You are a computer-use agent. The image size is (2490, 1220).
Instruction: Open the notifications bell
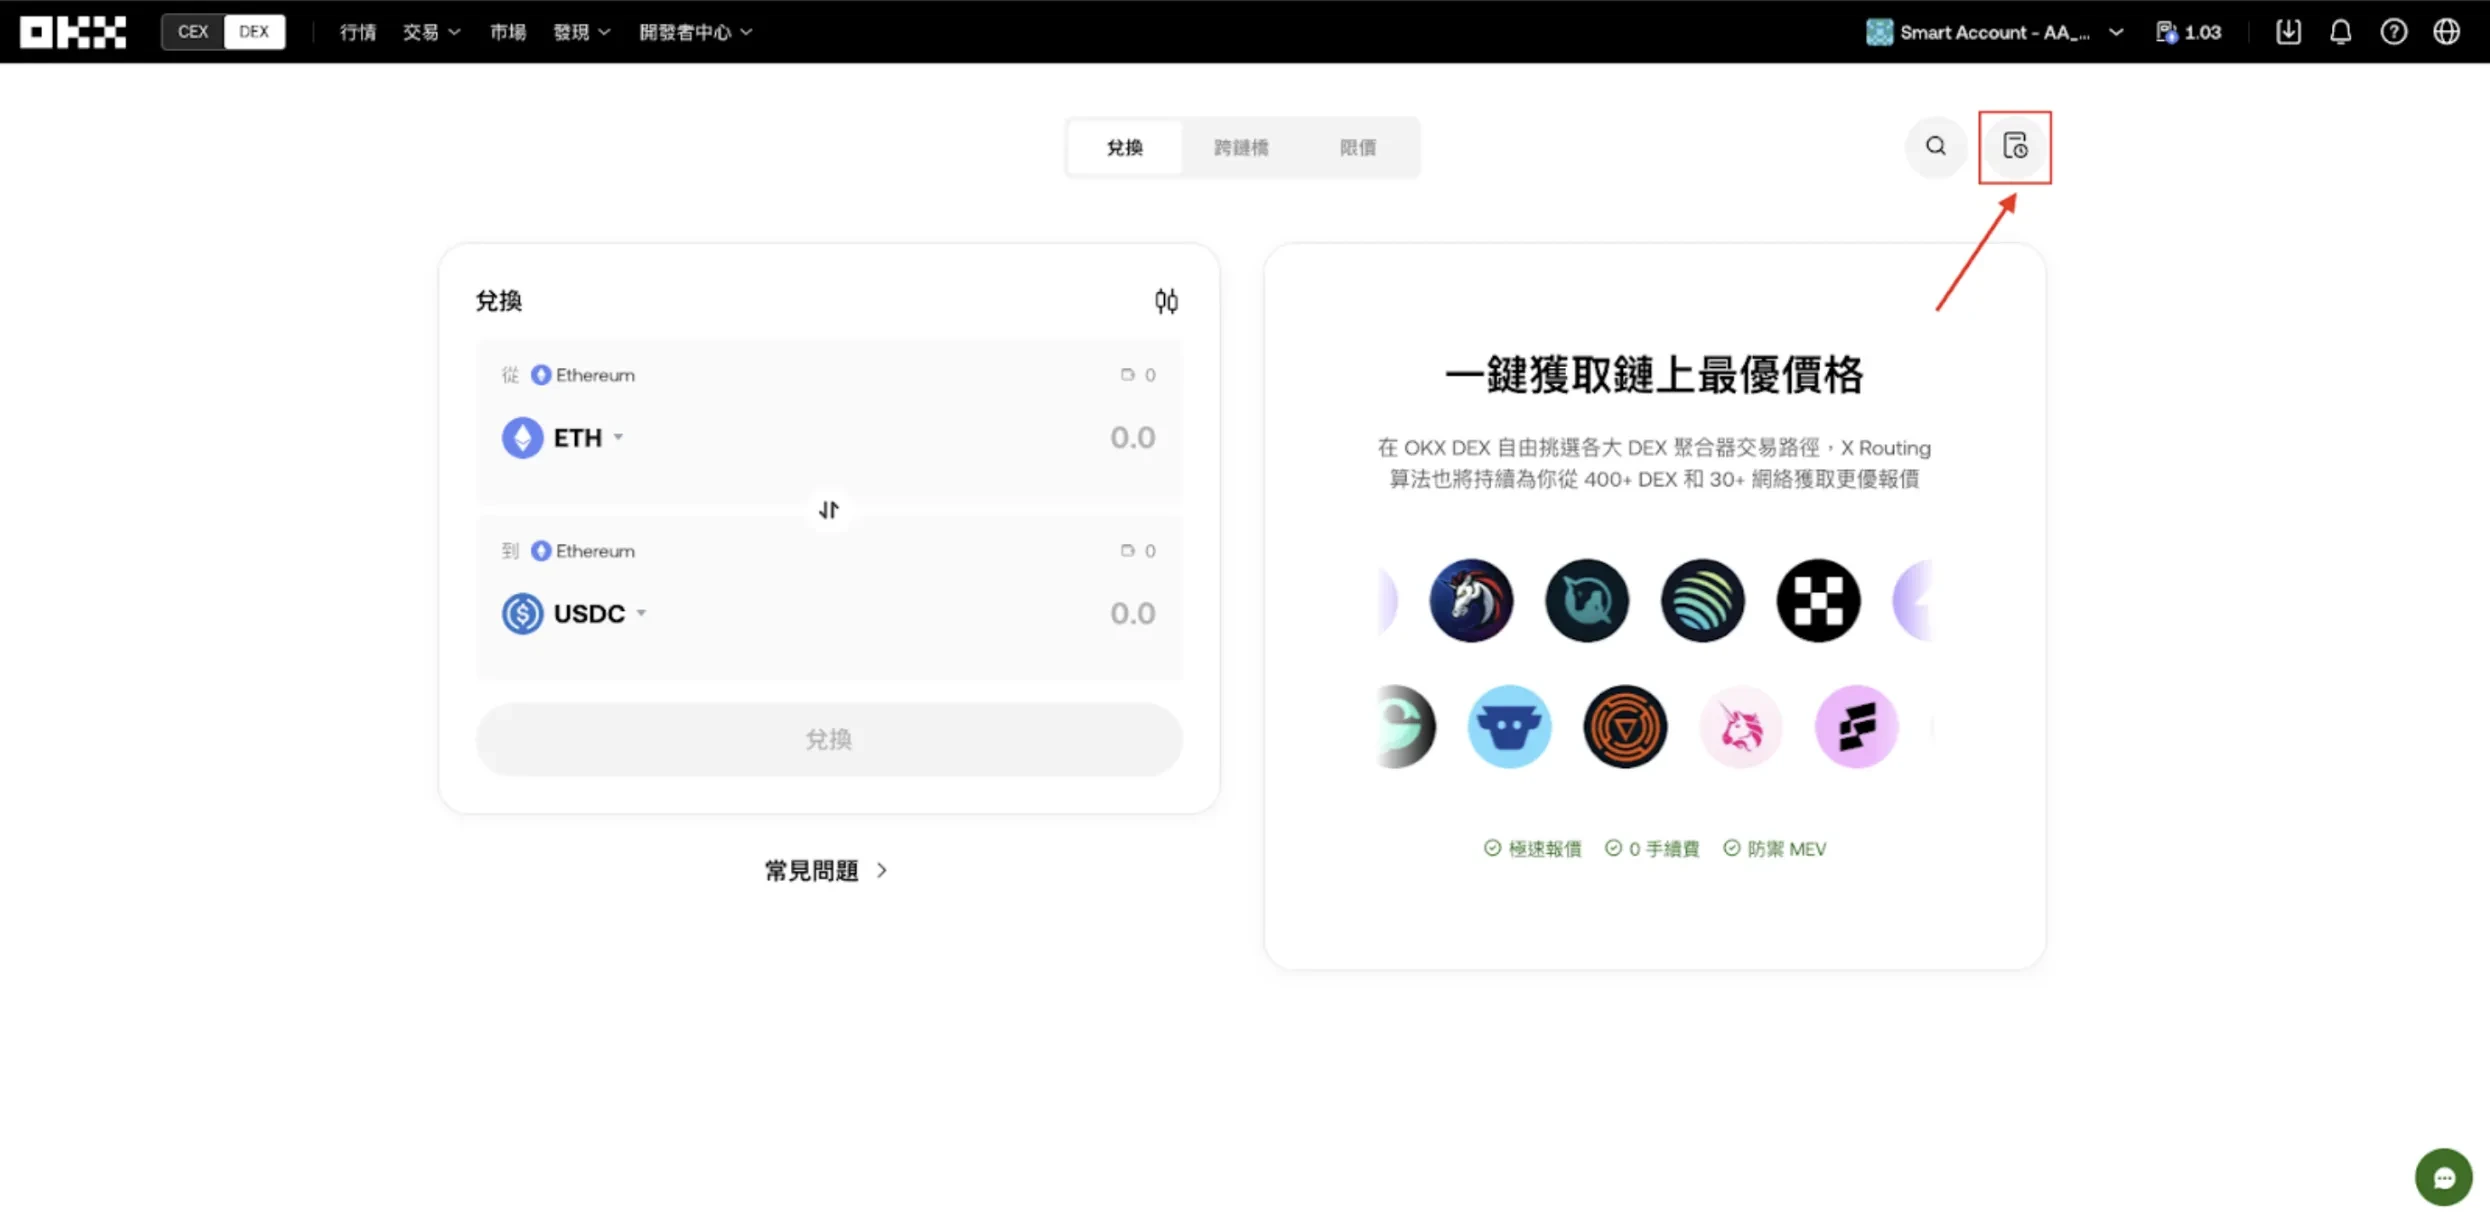pyautogui.click(x=2341, y=31)
